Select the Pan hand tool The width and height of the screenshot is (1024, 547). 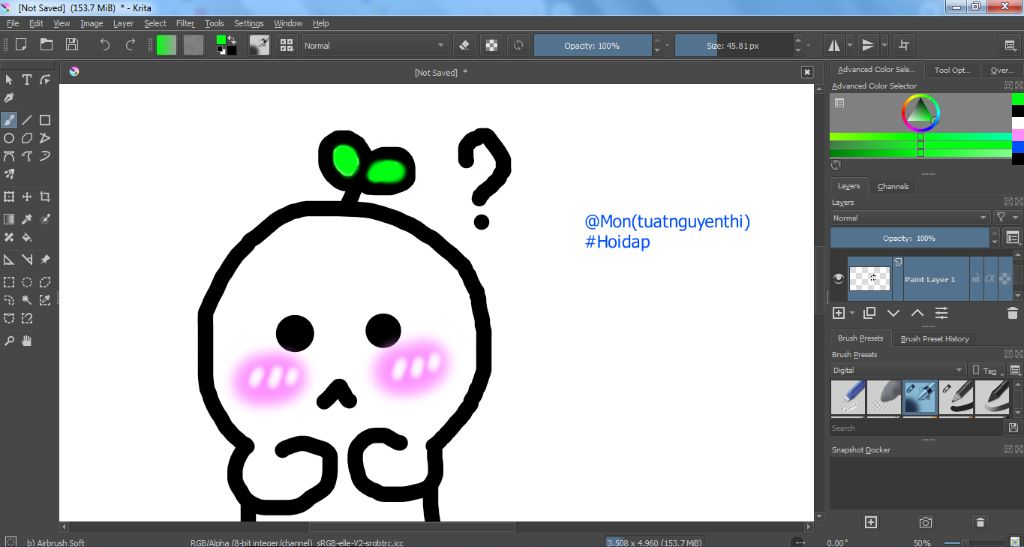[27, 341]
